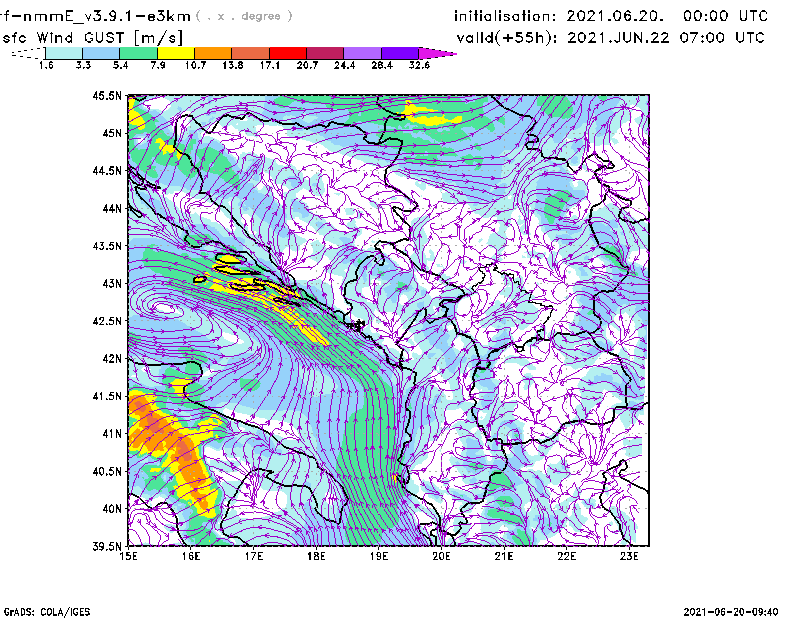The width and height of the screenshot is (800, 618).
Task: Click the crimson legend swatch after 20.7
Action: 326,53
